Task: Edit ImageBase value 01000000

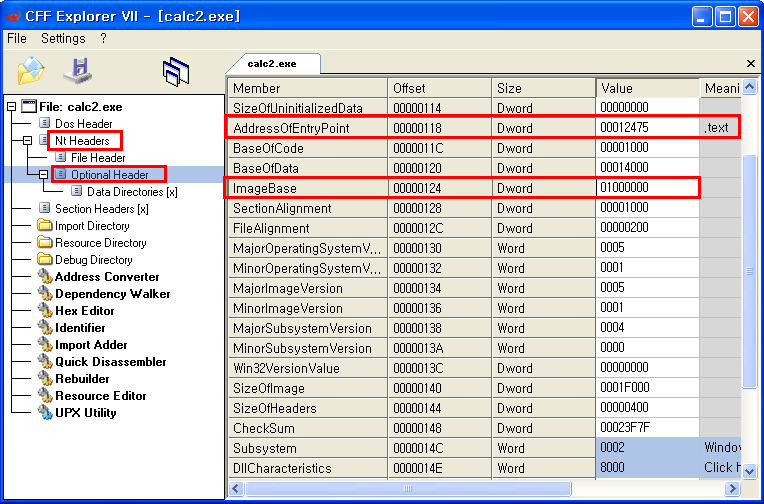Action: pos(648,188)
